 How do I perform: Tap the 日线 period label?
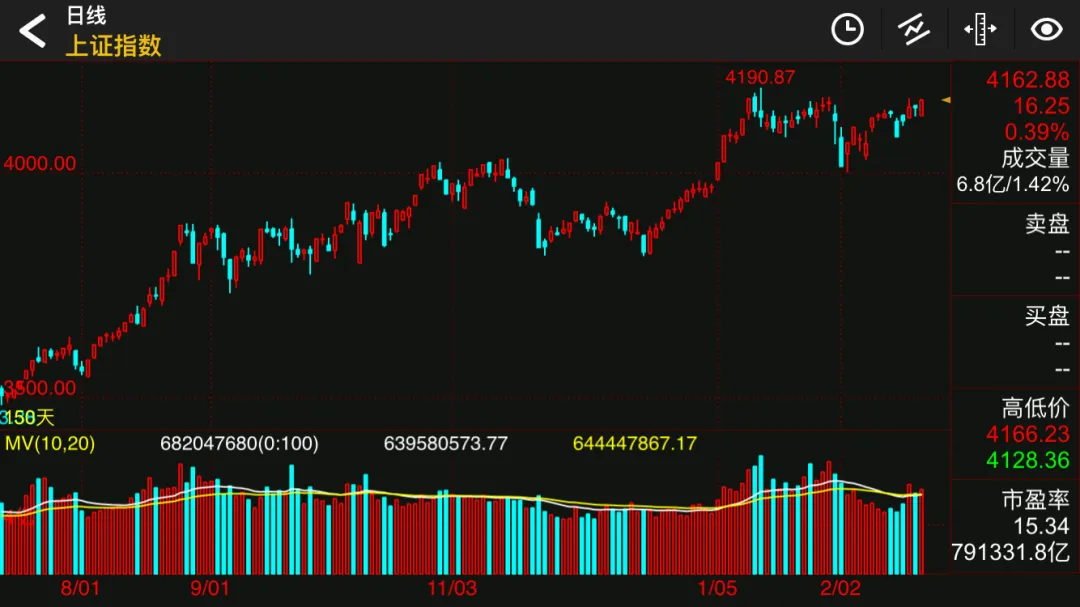click(x=86, y=15)
